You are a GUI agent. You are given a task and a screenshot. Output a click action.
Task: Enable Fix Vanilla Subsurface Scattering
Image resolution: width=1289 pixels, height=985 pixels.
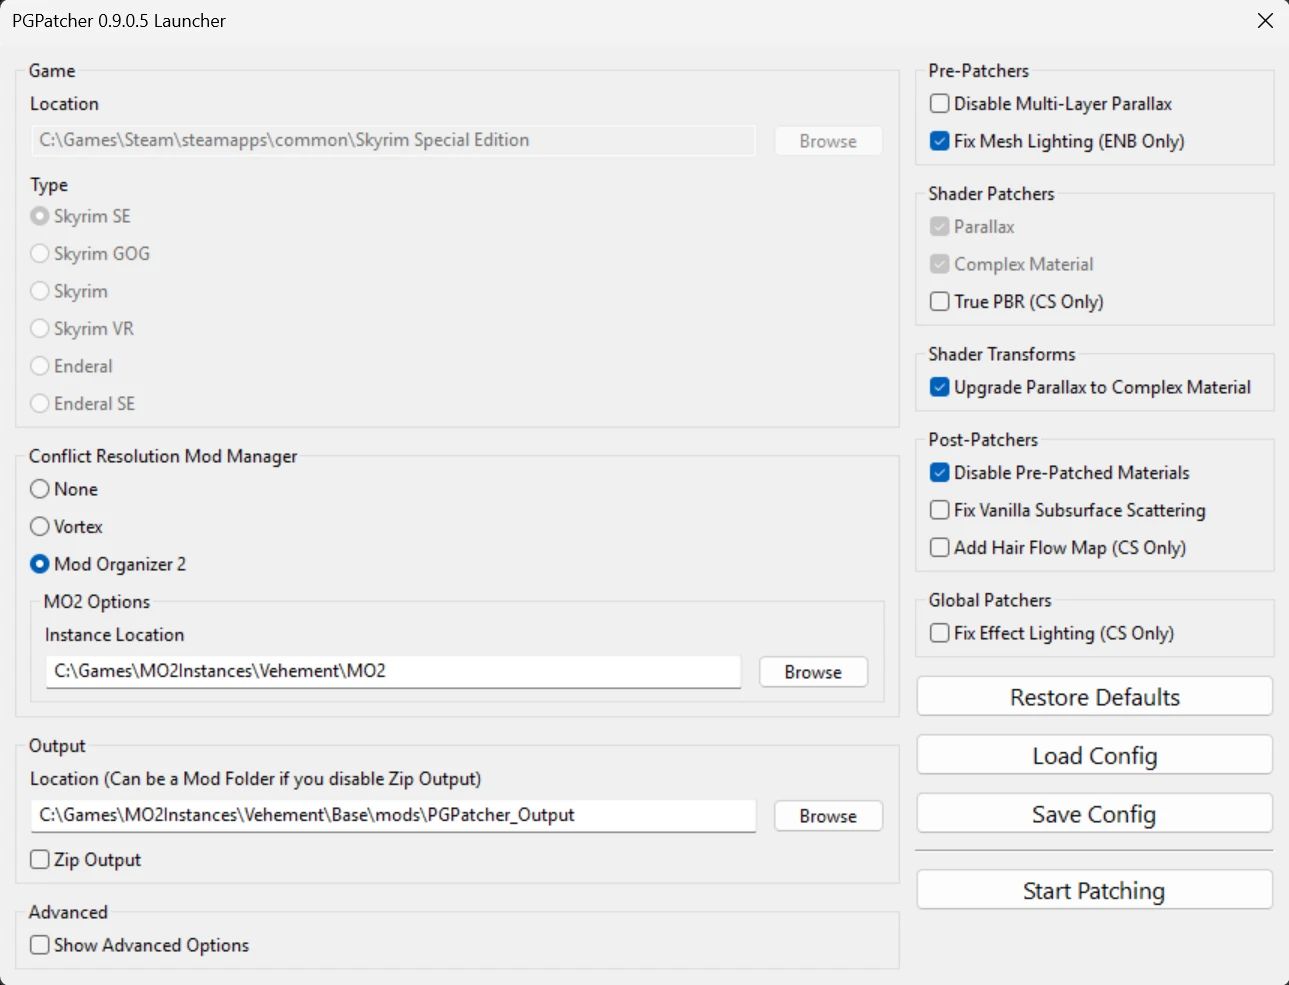pos(940,510)
